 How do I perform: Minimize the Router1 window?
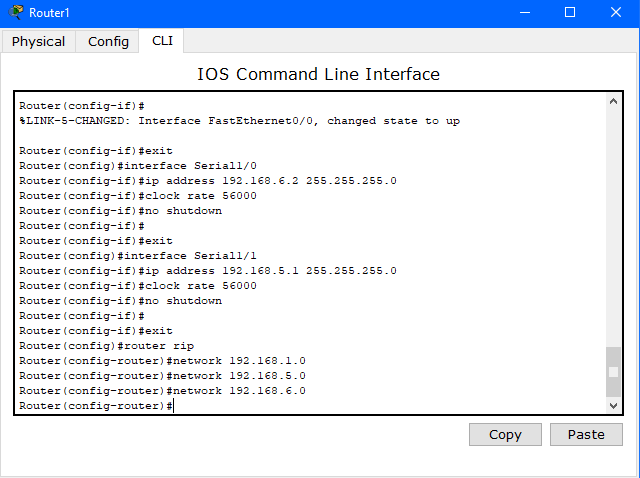point(525,13)
